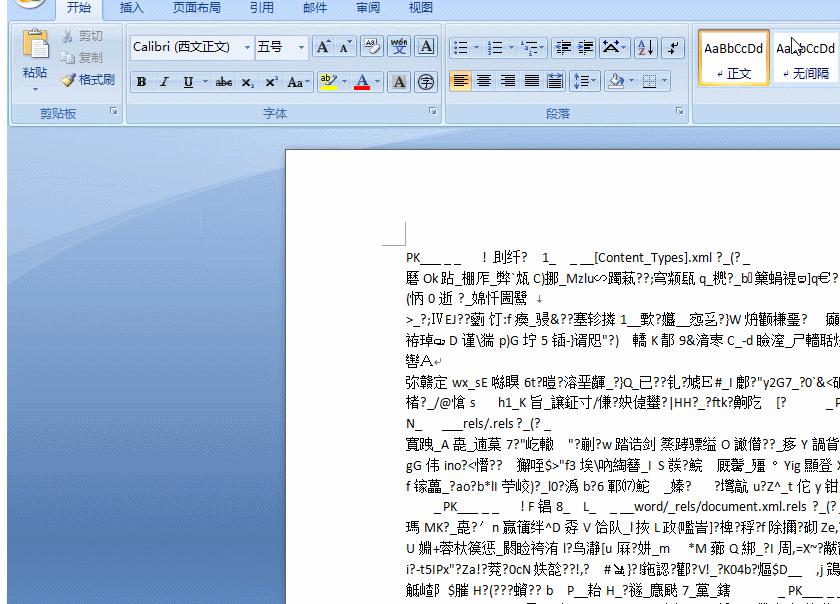This screenshot has width=840, height=604.
Task: Open the Change Case (Aa) dropdown
Action: coord(298,82)
